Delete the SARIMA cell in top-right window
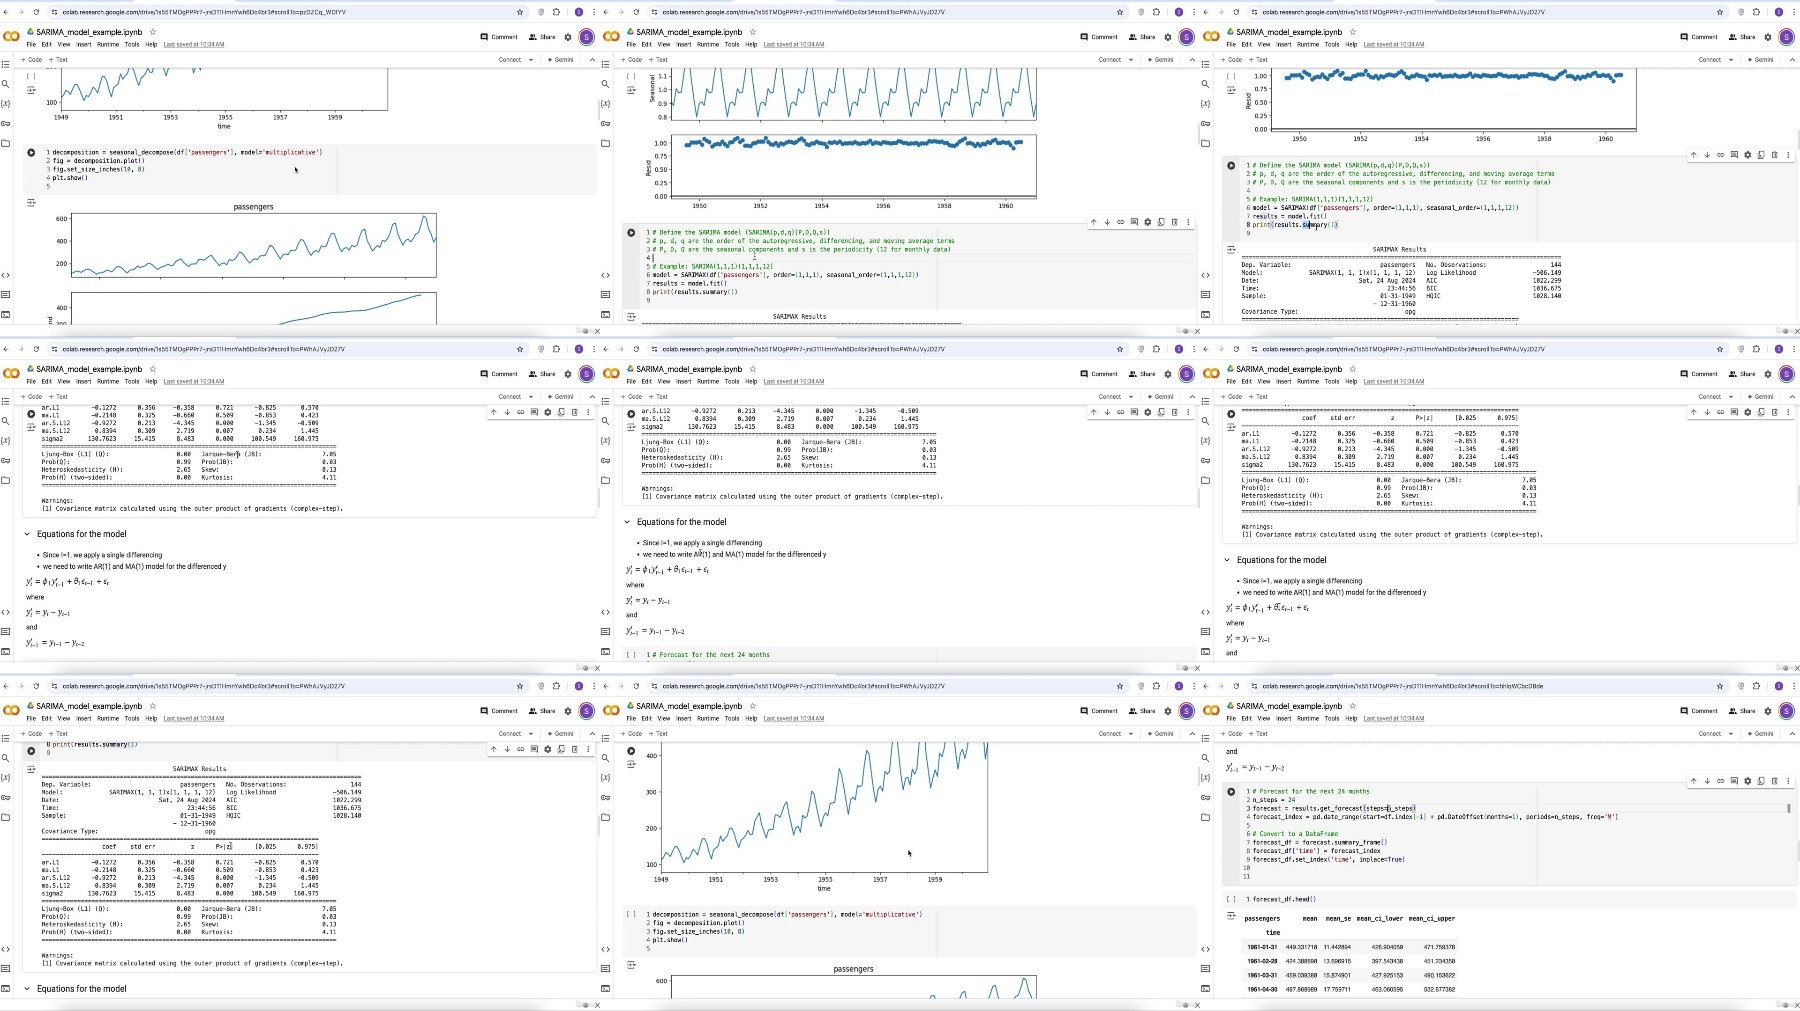Viewport: 1800px width, 1011px height. tap(1774, 155)
